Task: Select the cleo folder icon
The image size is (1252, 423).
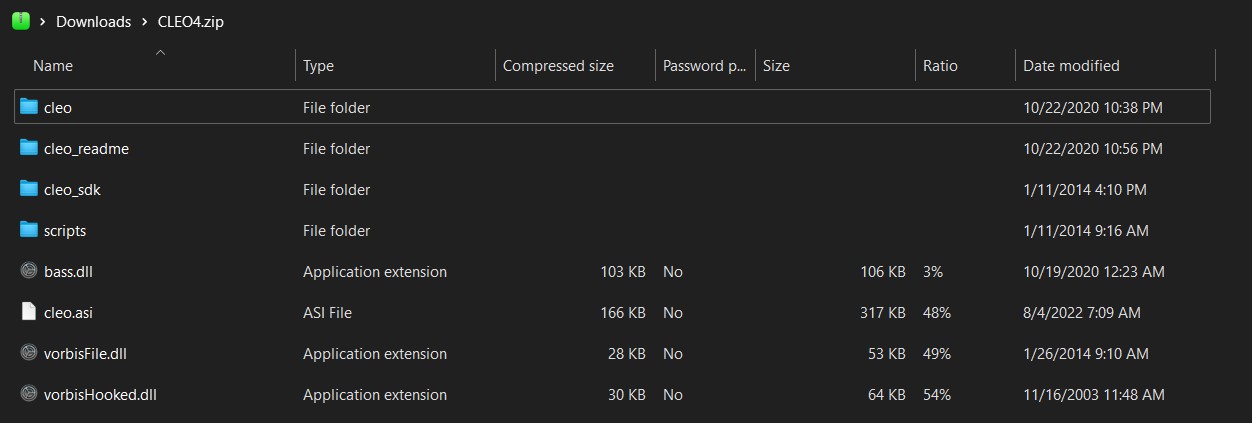Action: [29, 107]
